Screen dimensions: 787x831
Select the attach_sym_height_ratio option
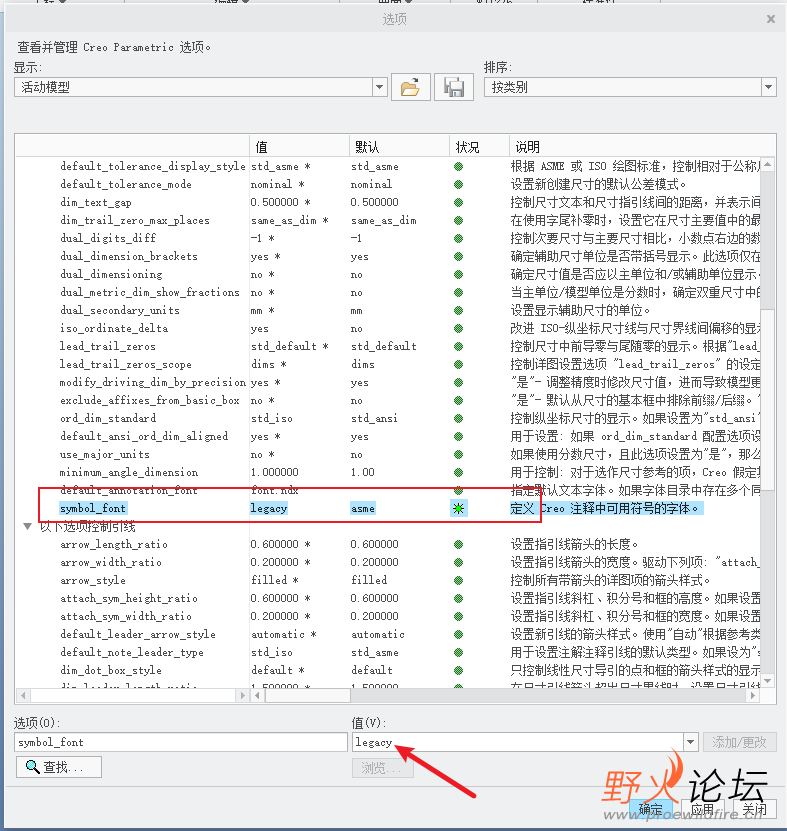coord(129,598)
